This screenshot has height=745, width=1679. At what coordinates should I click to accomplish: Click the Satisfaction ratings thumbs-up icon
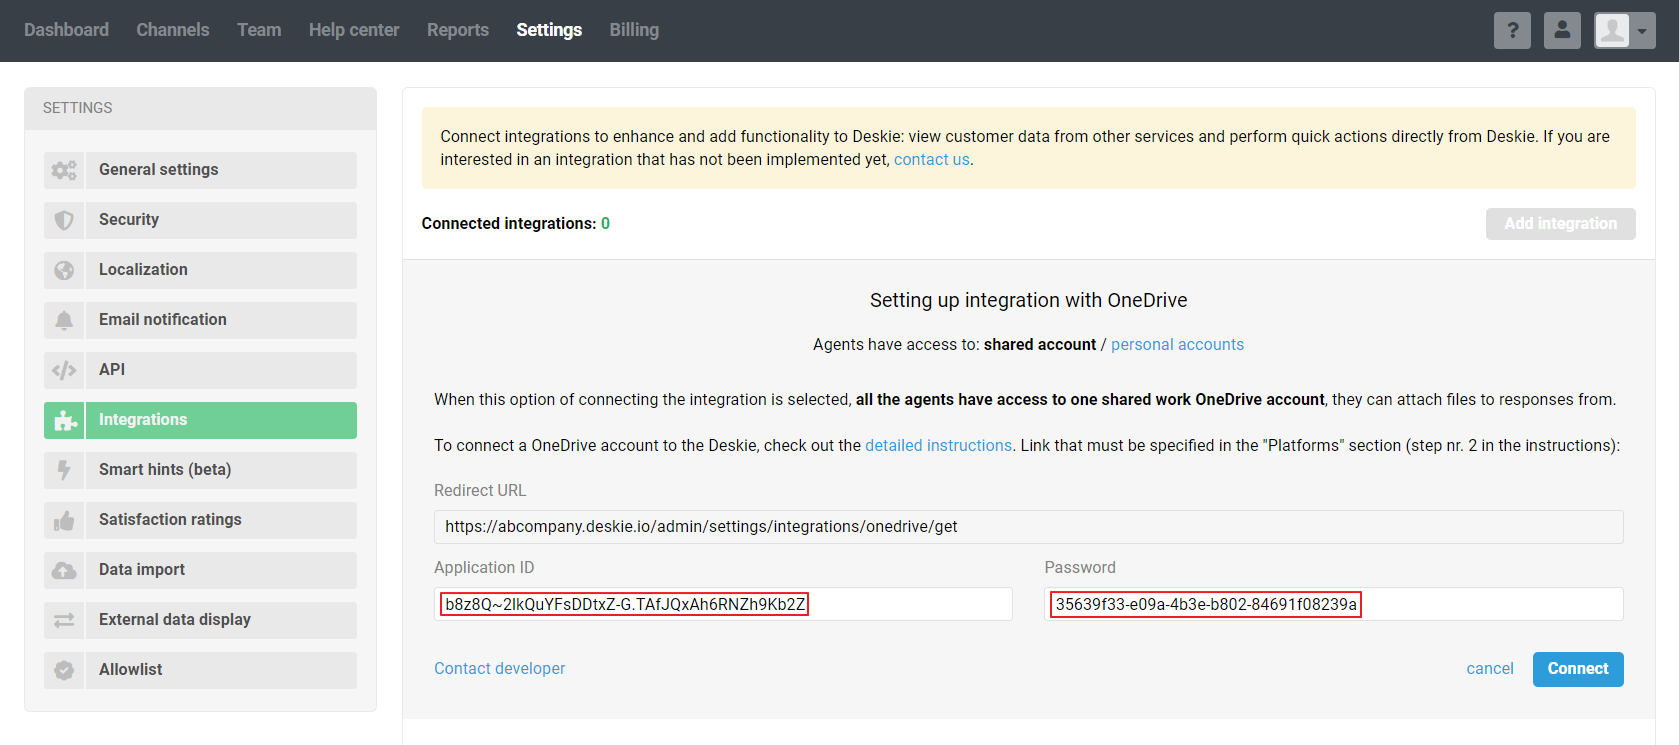click(x=64, y=520)
